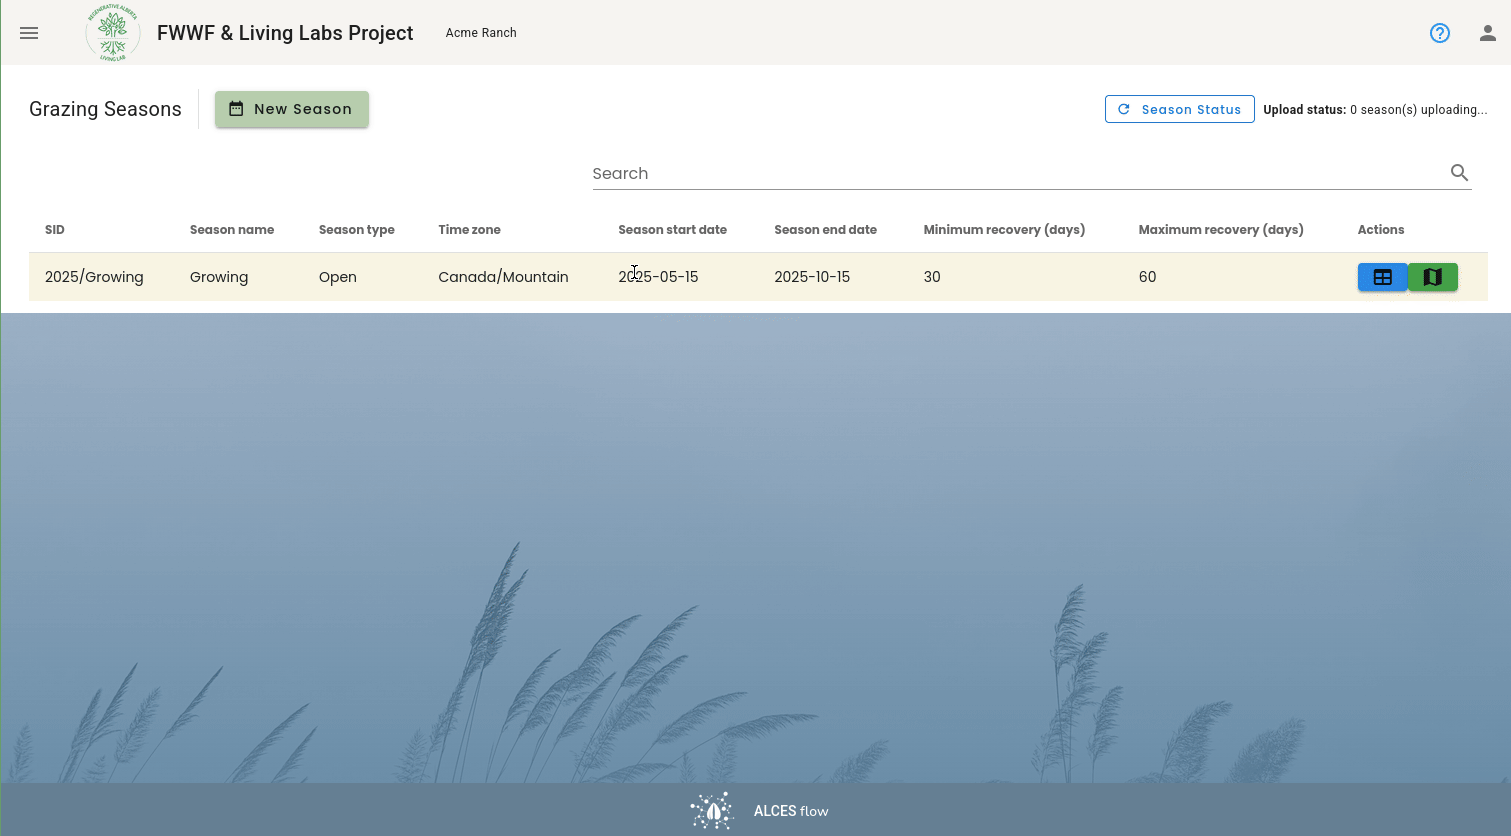
Task: Refresh using the Season Status button
Action: [x=1180, y=109]
